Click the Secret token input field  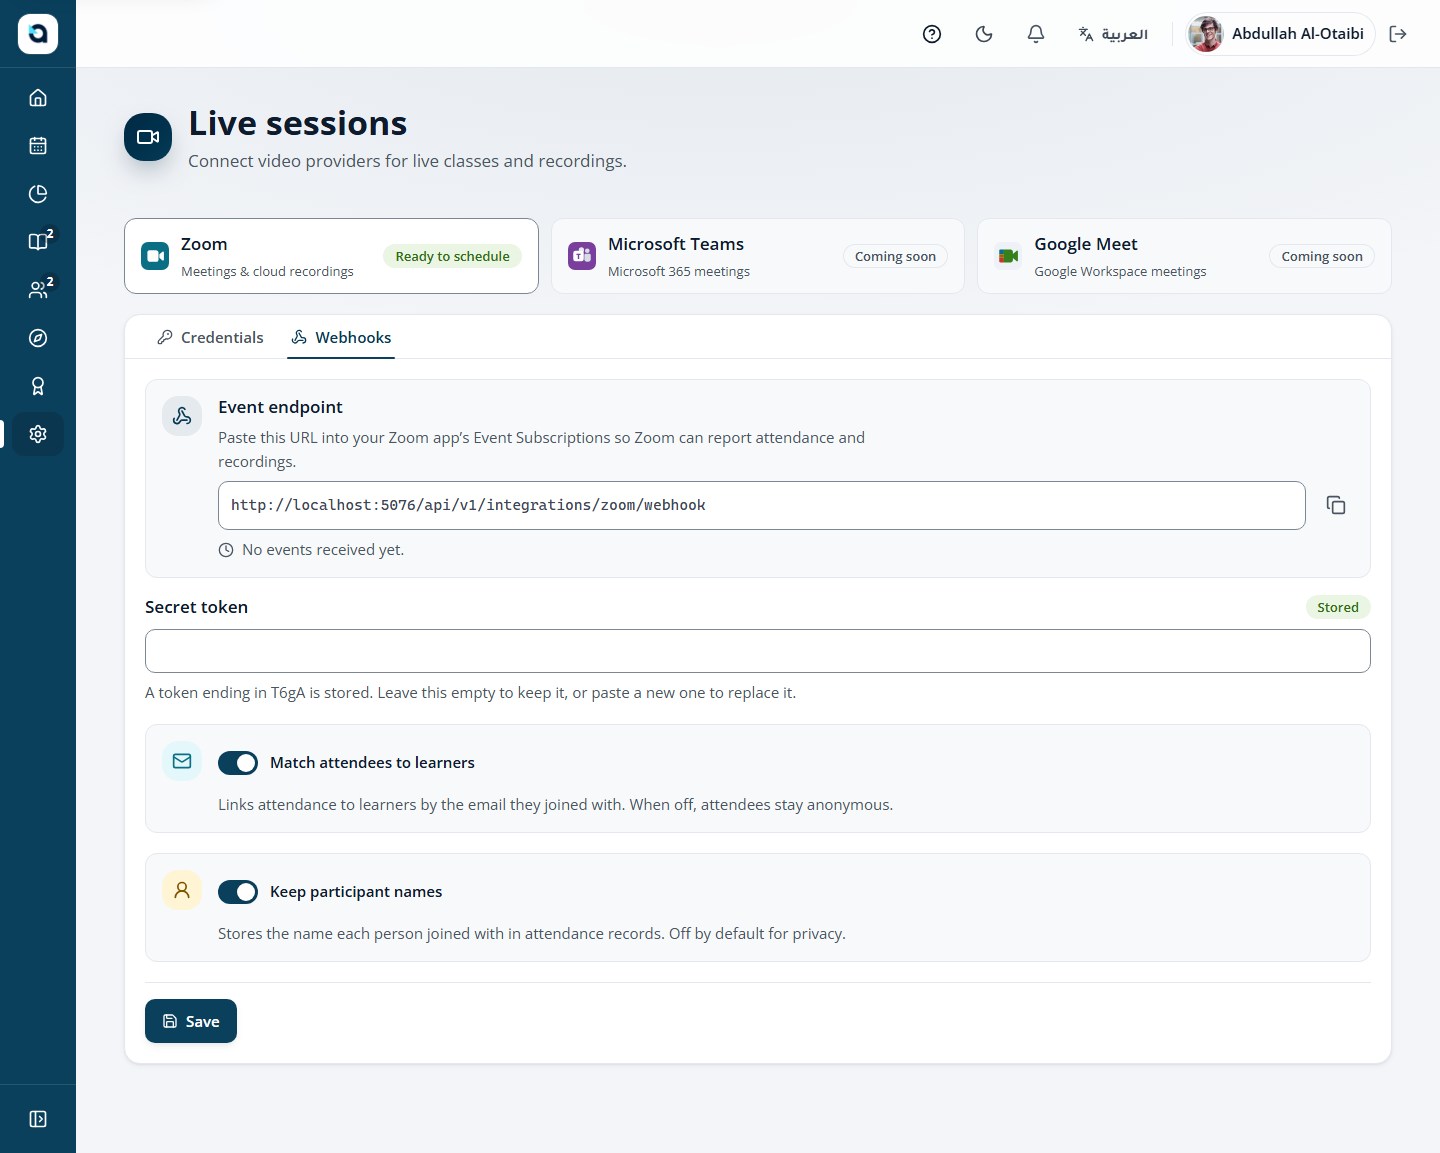758,651
